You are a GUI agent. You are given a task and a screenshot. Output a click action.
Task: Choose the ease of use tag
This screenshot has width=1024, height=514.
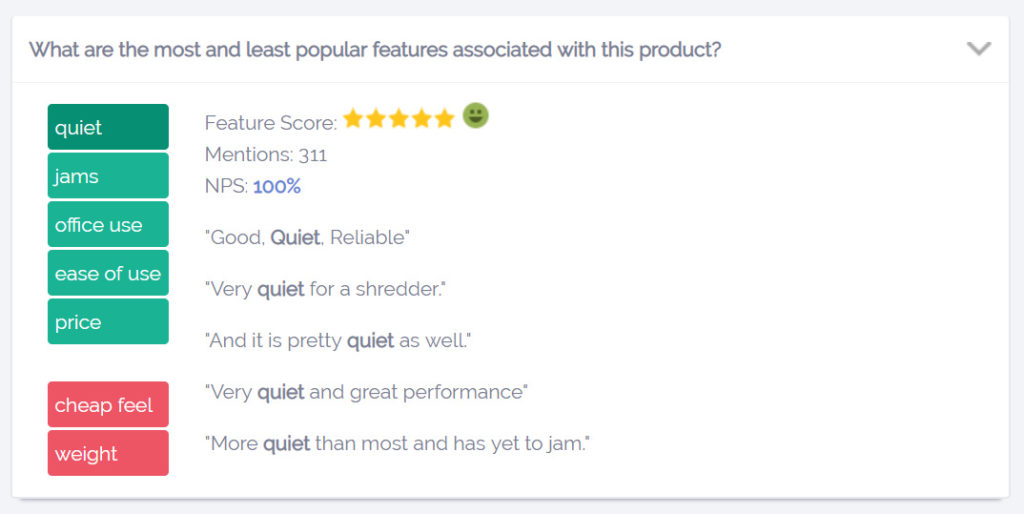tap(108, 273)
